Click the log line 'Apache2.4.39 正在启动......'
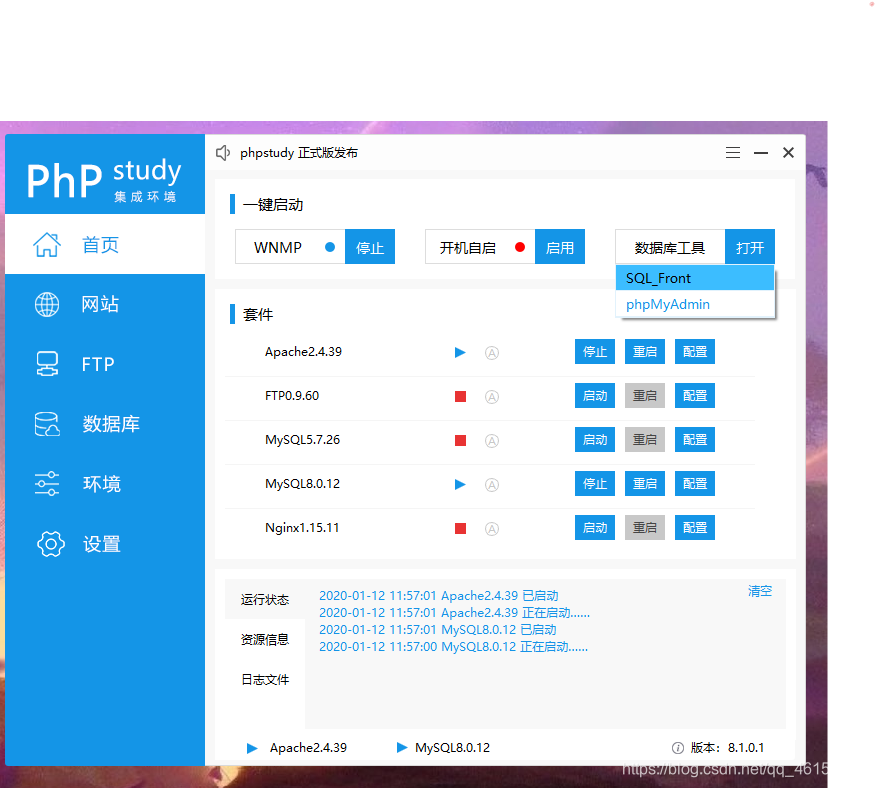The image size is (876, 788). [454, 613]
